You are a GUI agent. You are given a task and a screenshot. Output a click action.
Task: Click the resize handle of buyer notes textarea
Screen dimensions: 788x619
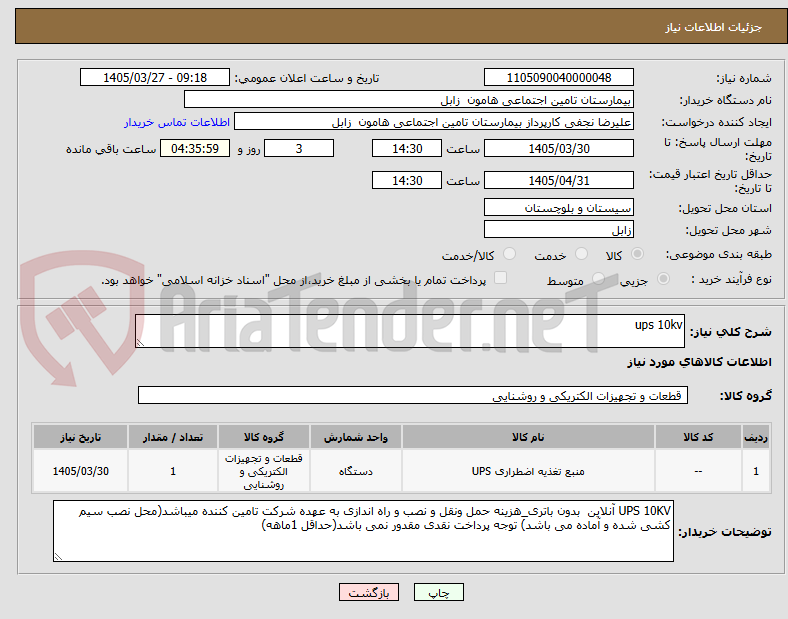pos(58,557)
